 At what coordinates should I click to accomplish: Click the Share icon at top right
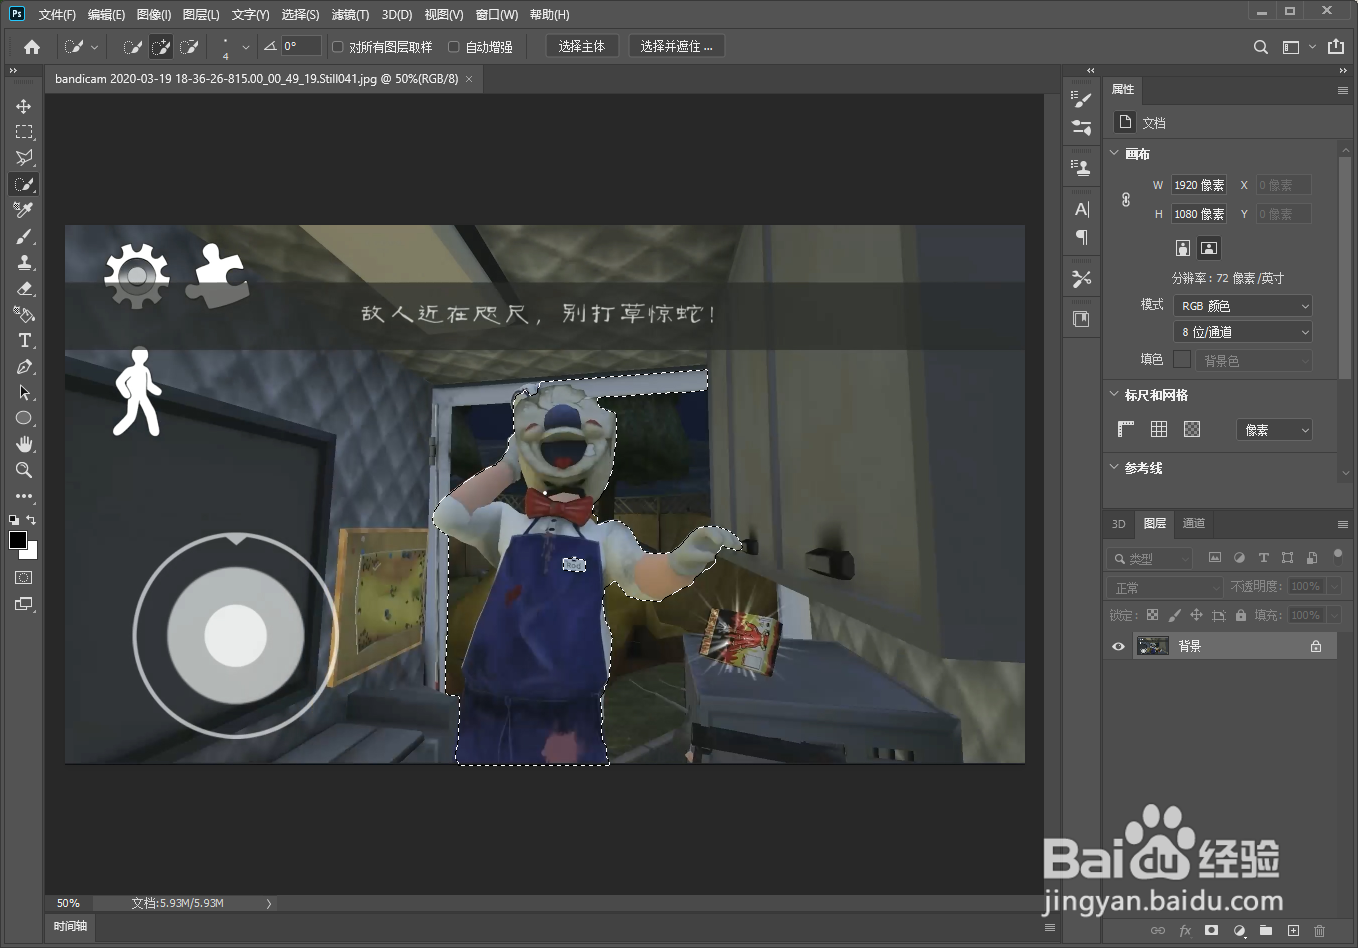1336,47
